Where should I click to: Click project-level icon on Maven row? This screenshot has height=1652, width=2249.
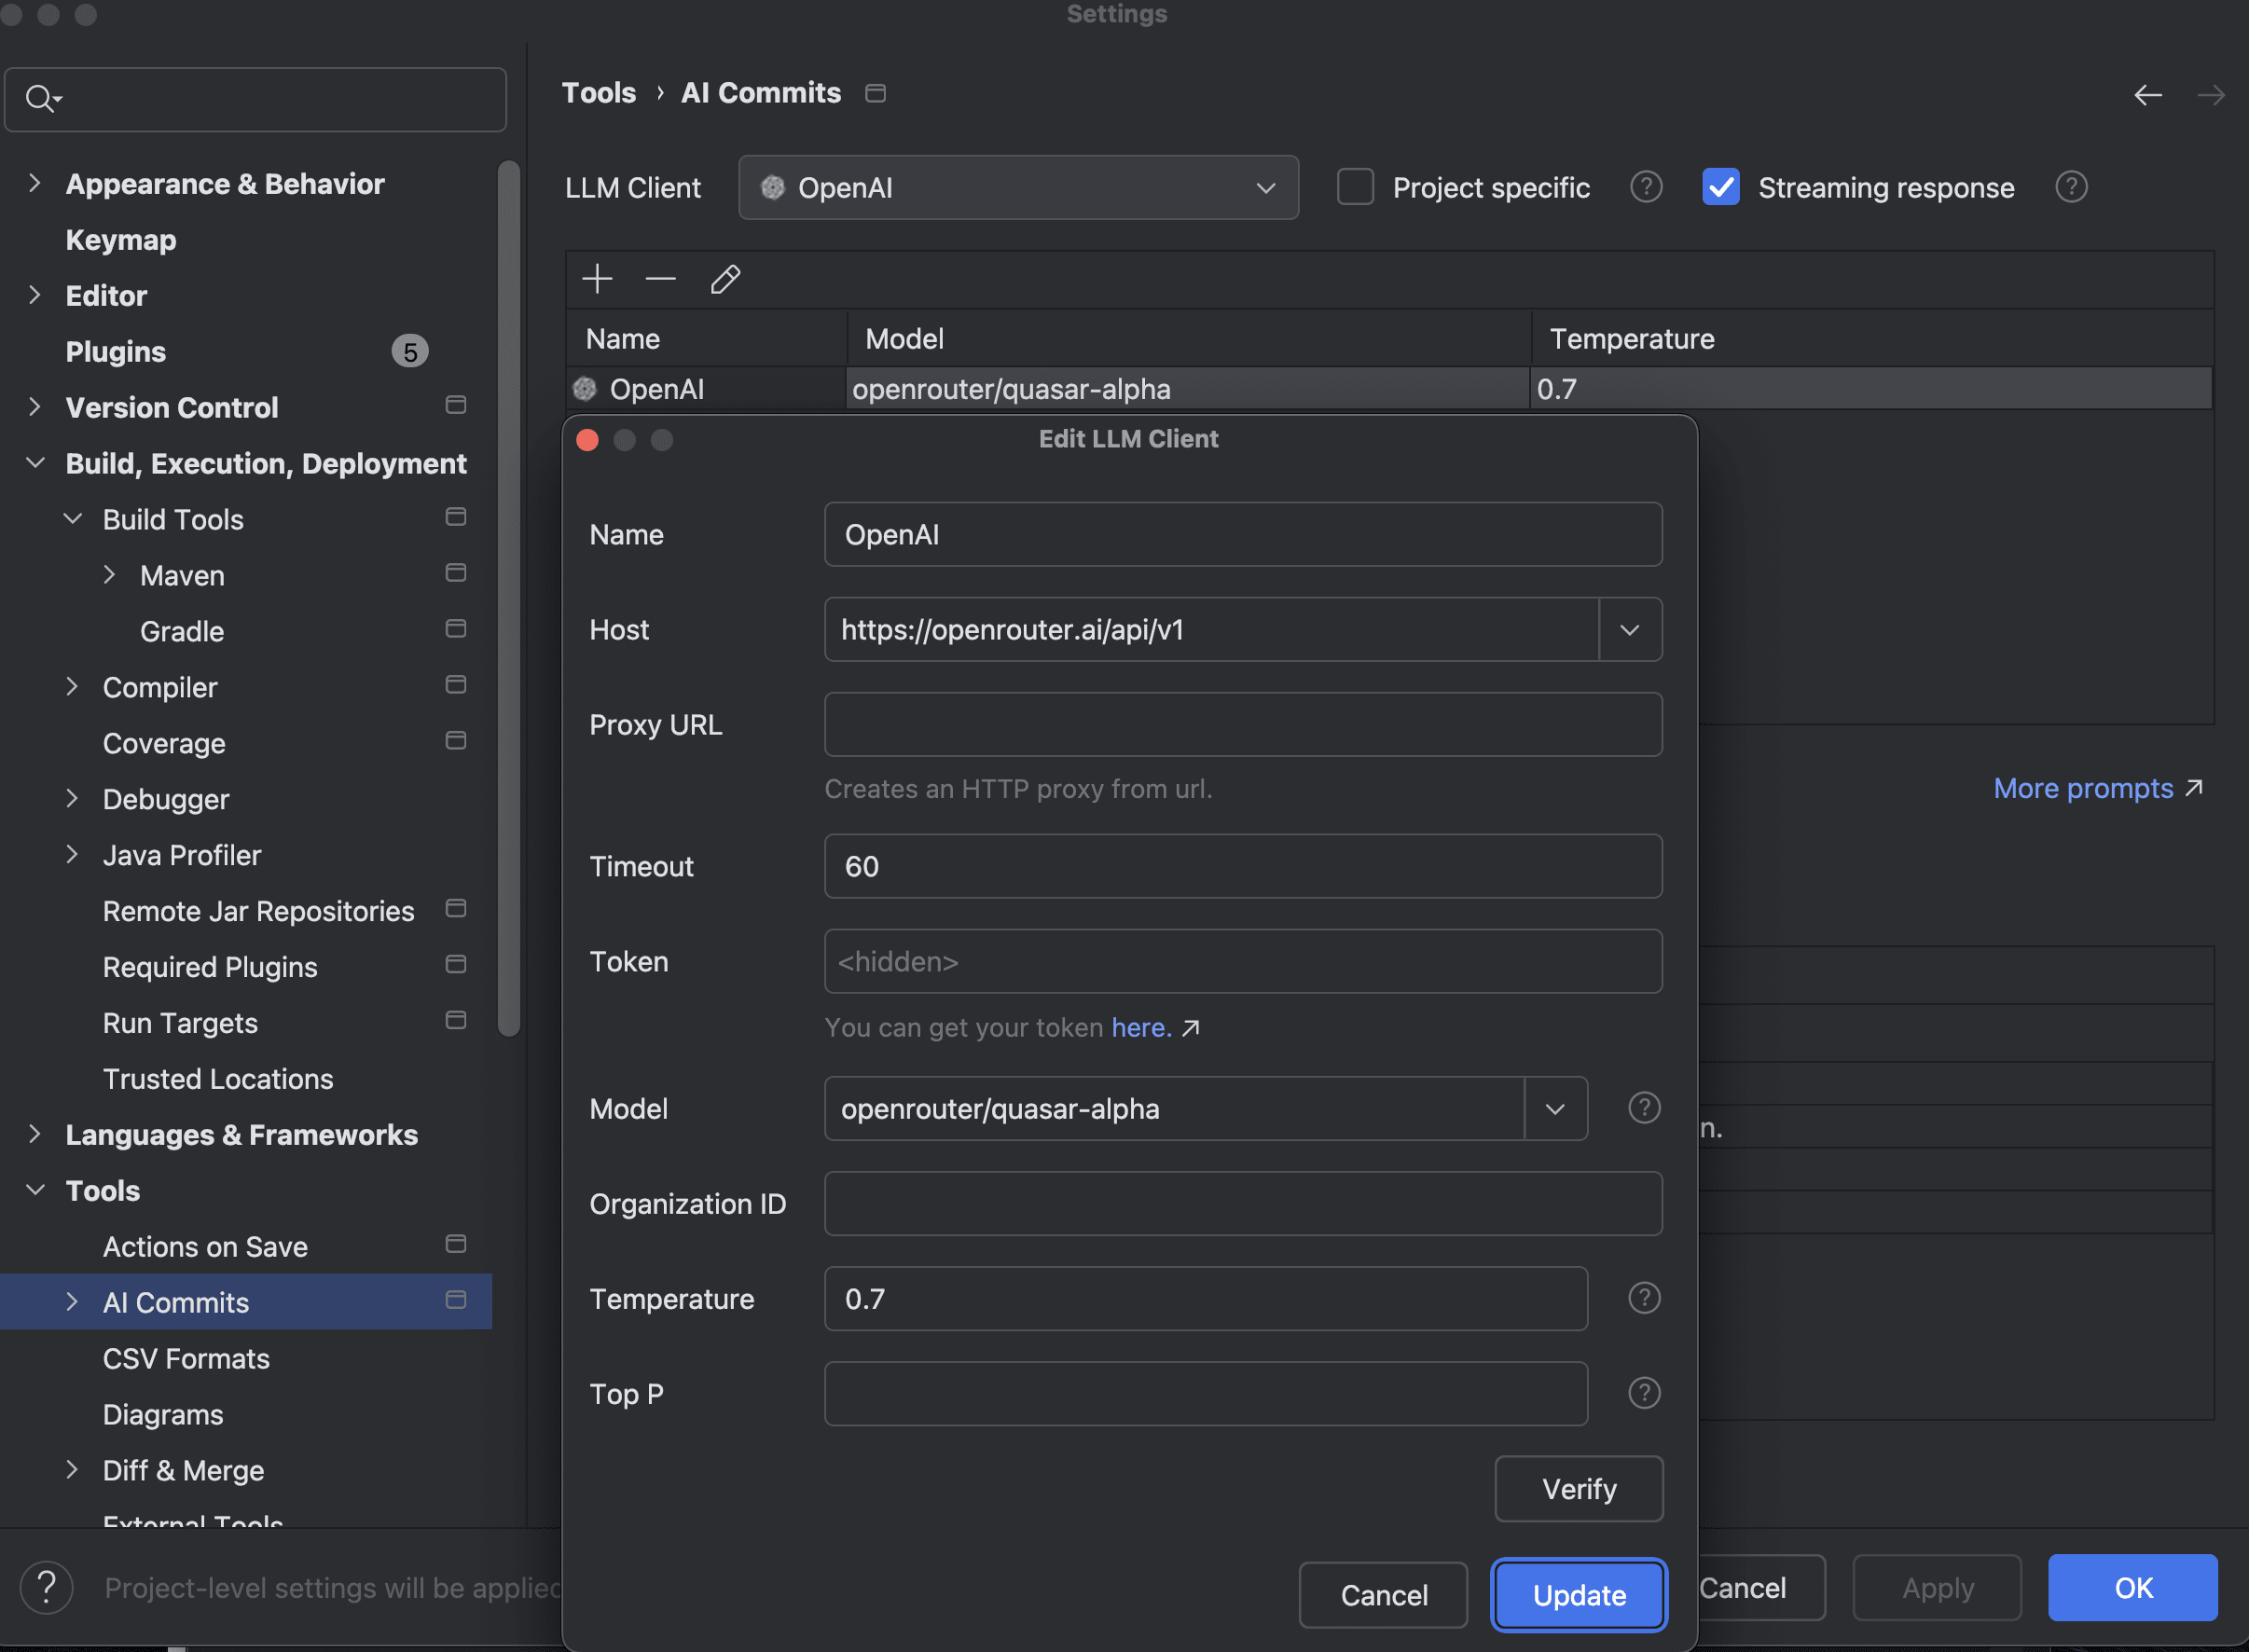click(x=455, y=573)
